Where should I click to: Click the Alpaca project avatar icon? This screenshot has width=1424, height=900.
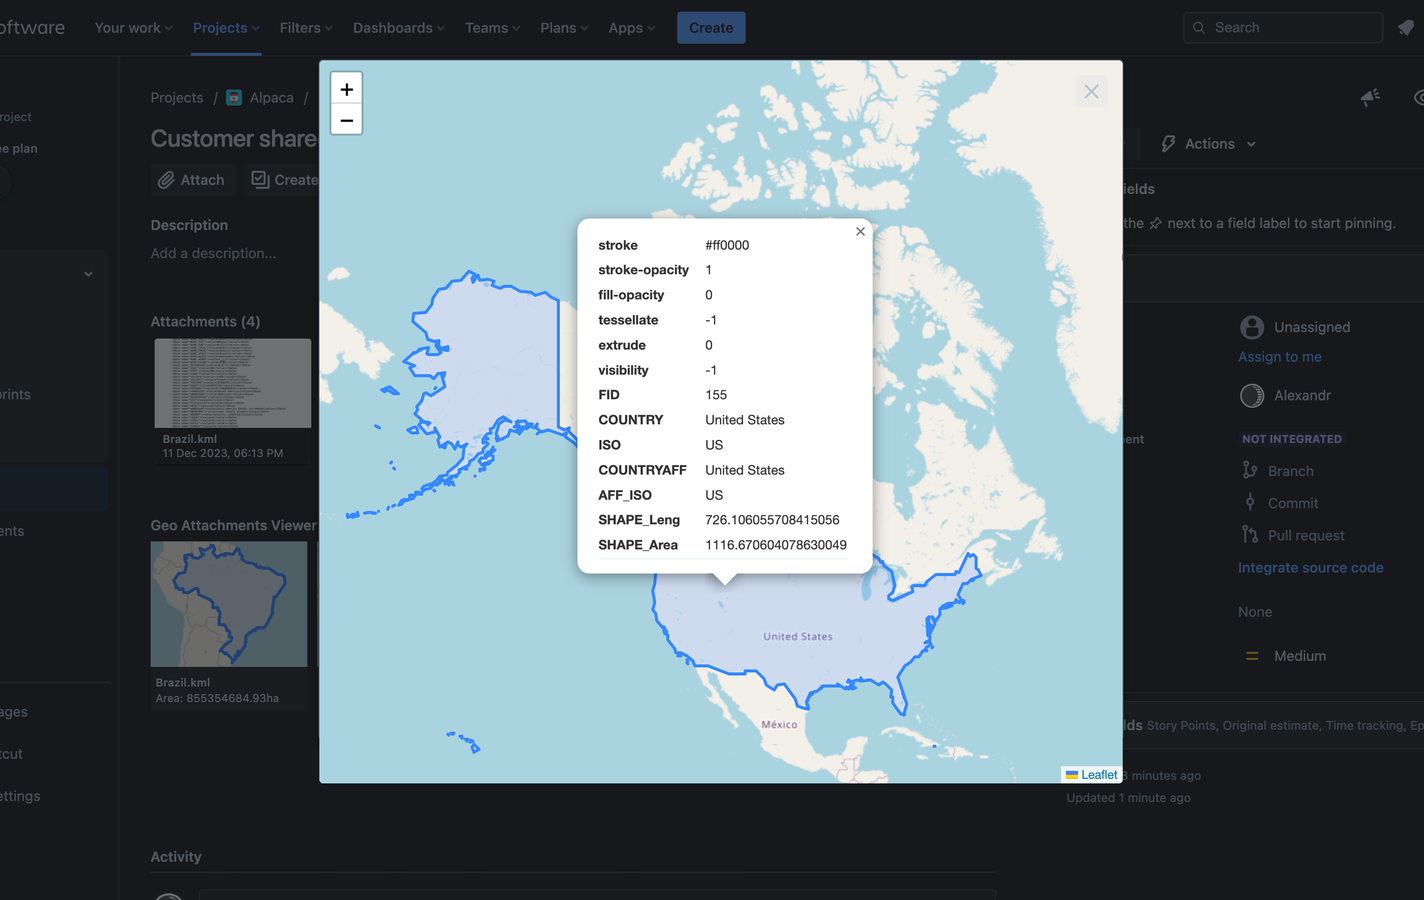(234, 98)
